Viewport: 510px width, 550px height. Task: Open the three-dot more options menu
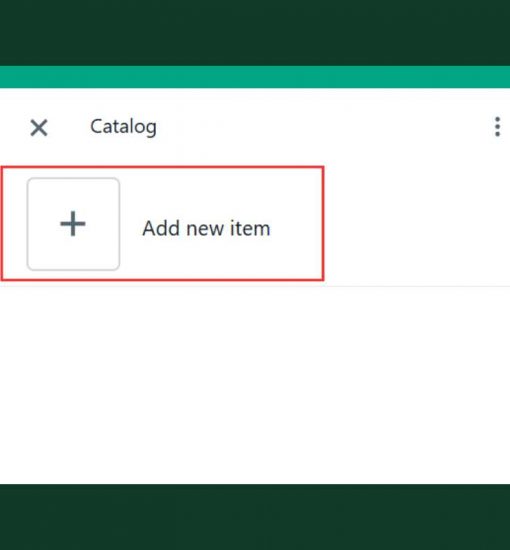pyautogui.click(x=497, y=127)
